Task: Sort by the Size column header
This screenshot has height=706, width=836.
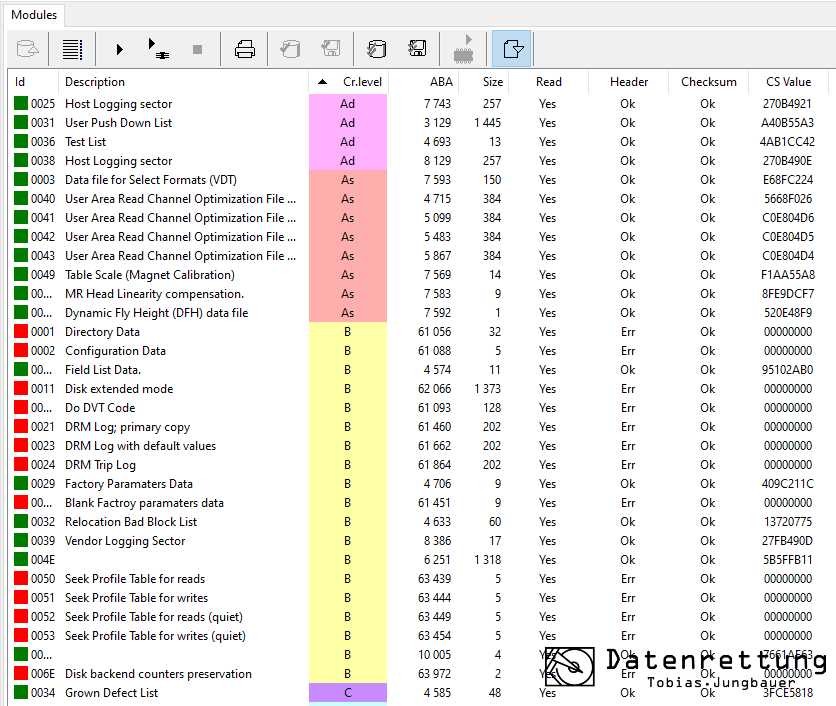Action: [493, 82]
